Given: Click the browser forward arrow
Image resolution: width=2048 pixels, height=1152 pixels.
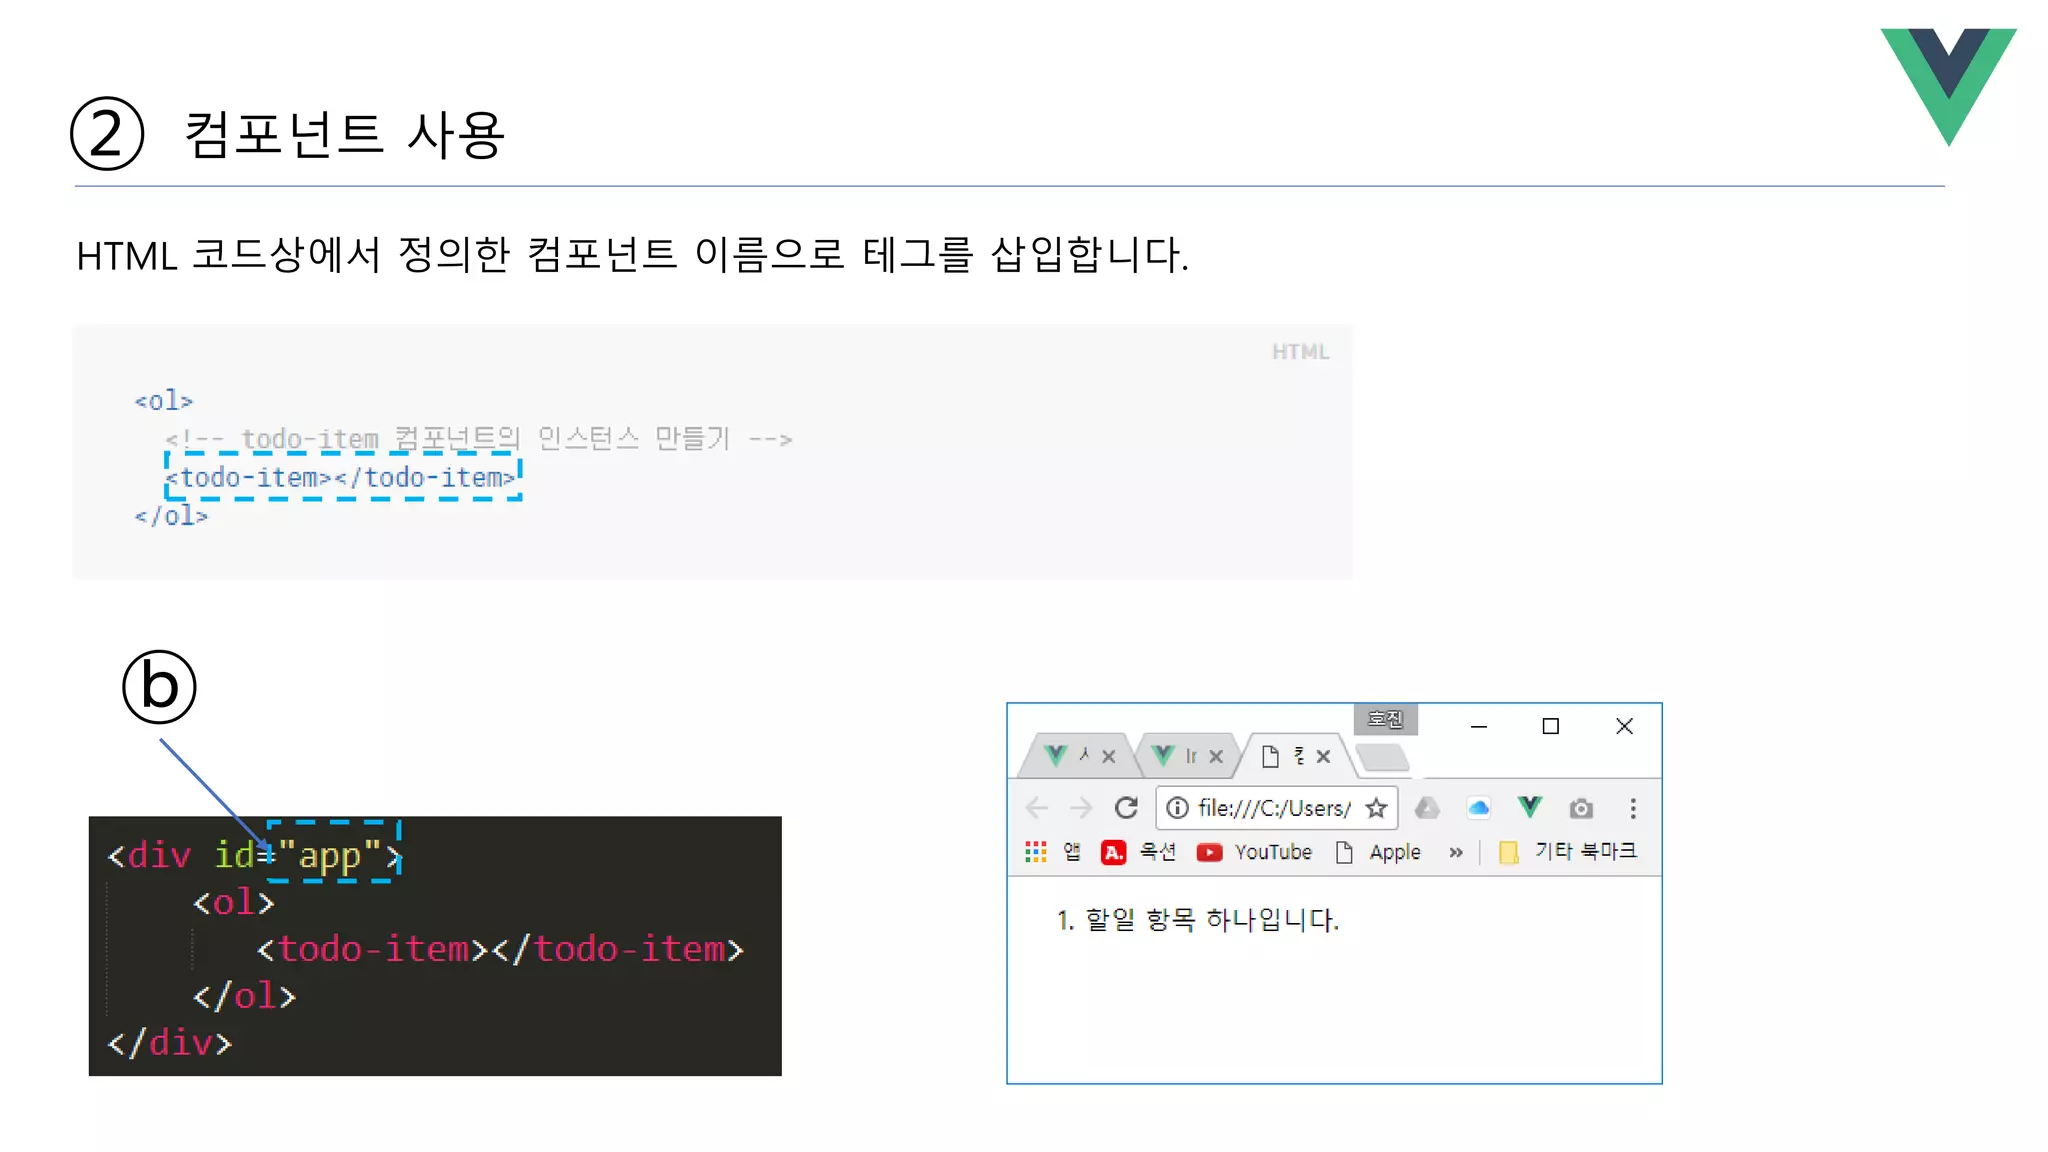Looking at the screenshot, I should tap(1081, 808).
